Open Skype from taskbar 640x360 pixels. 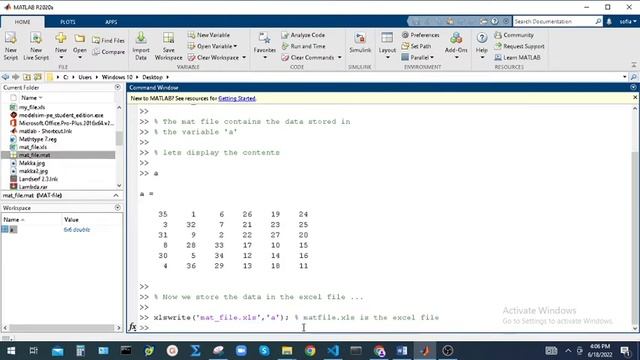(x=264, y=351)
